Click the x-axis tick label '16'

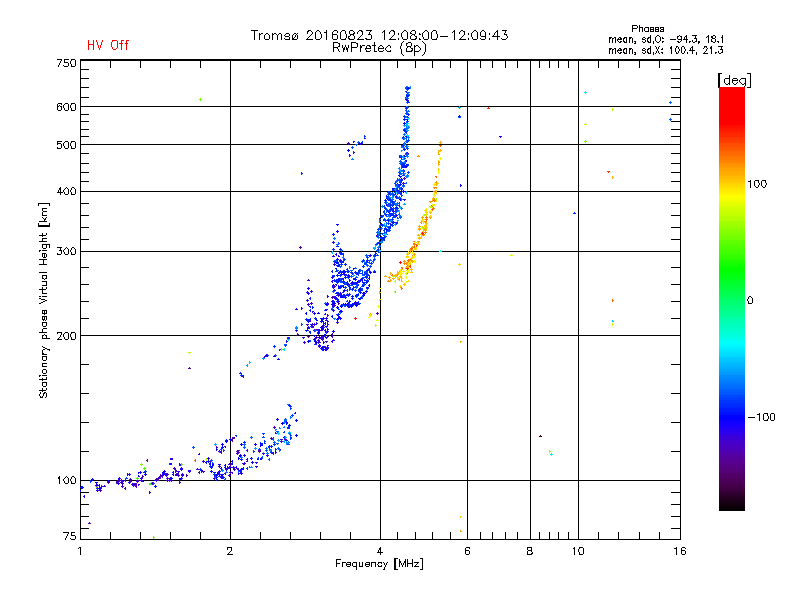[x=680, y=551]
